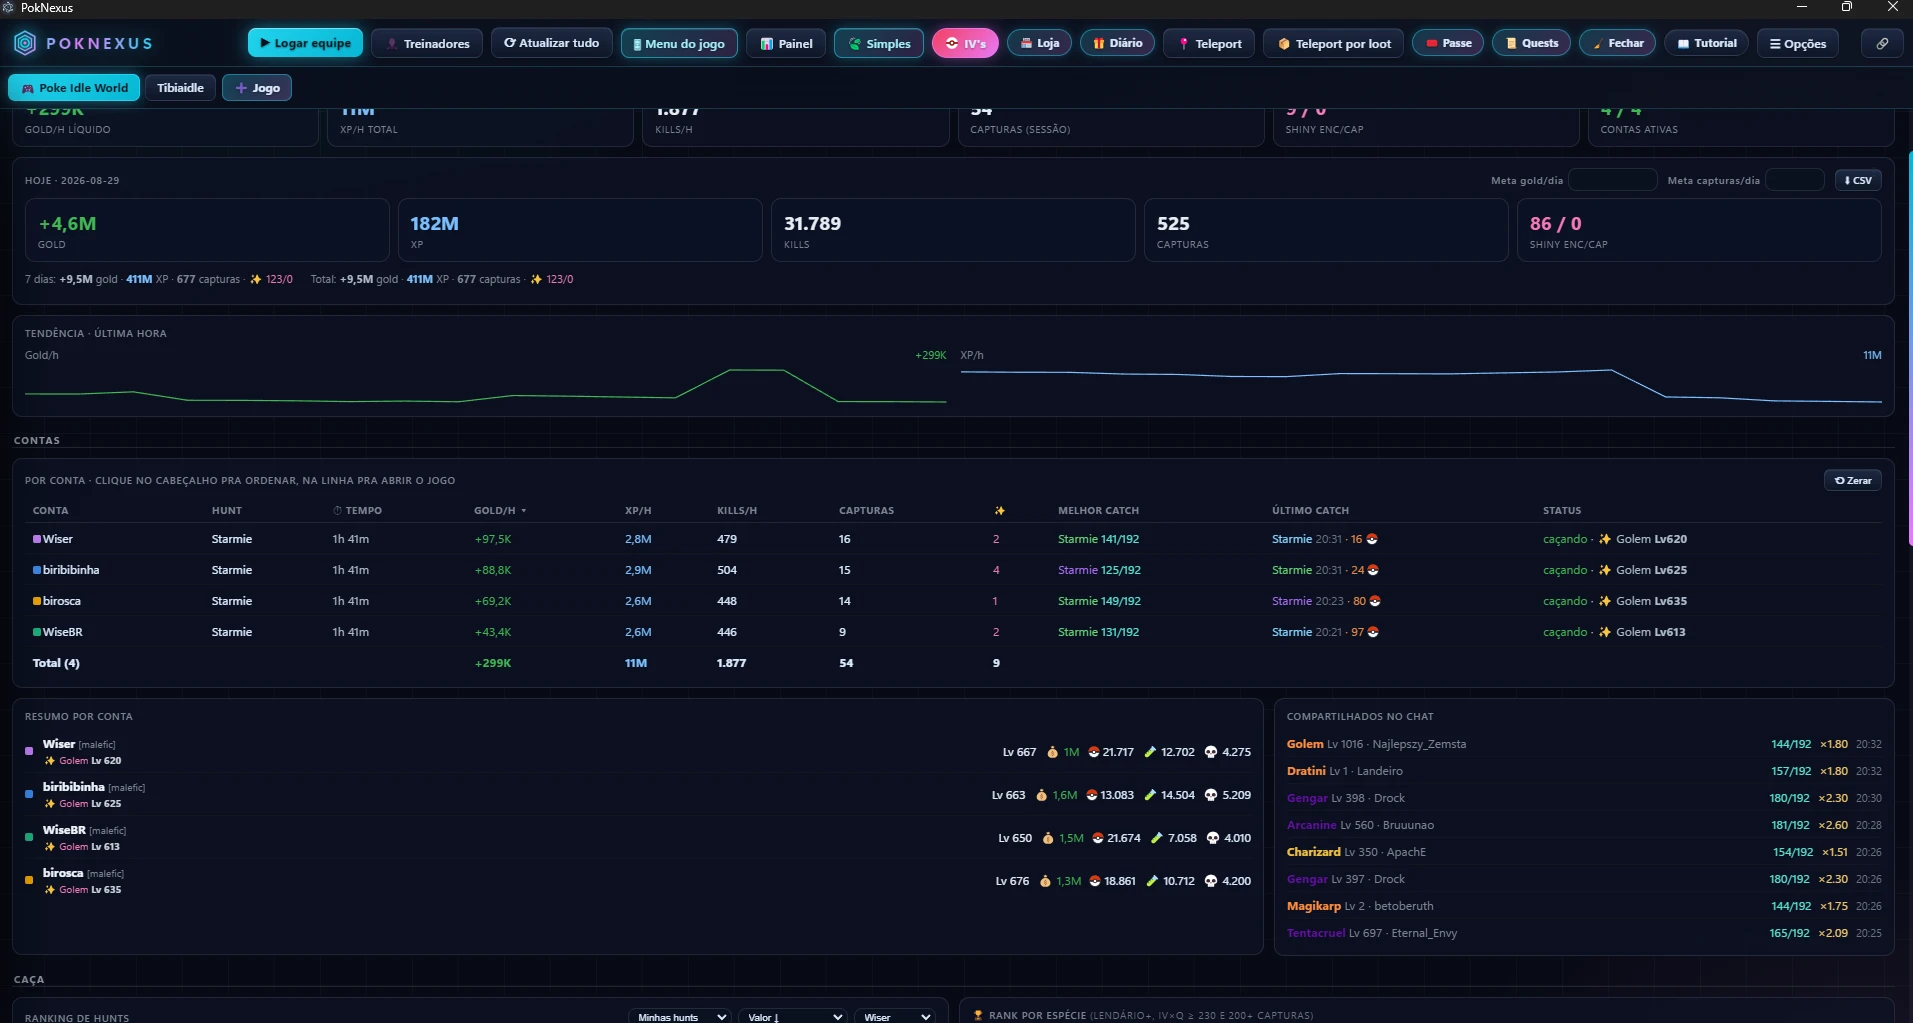
Task: Open the Loja shop button
Action: tap(1040, 43)
